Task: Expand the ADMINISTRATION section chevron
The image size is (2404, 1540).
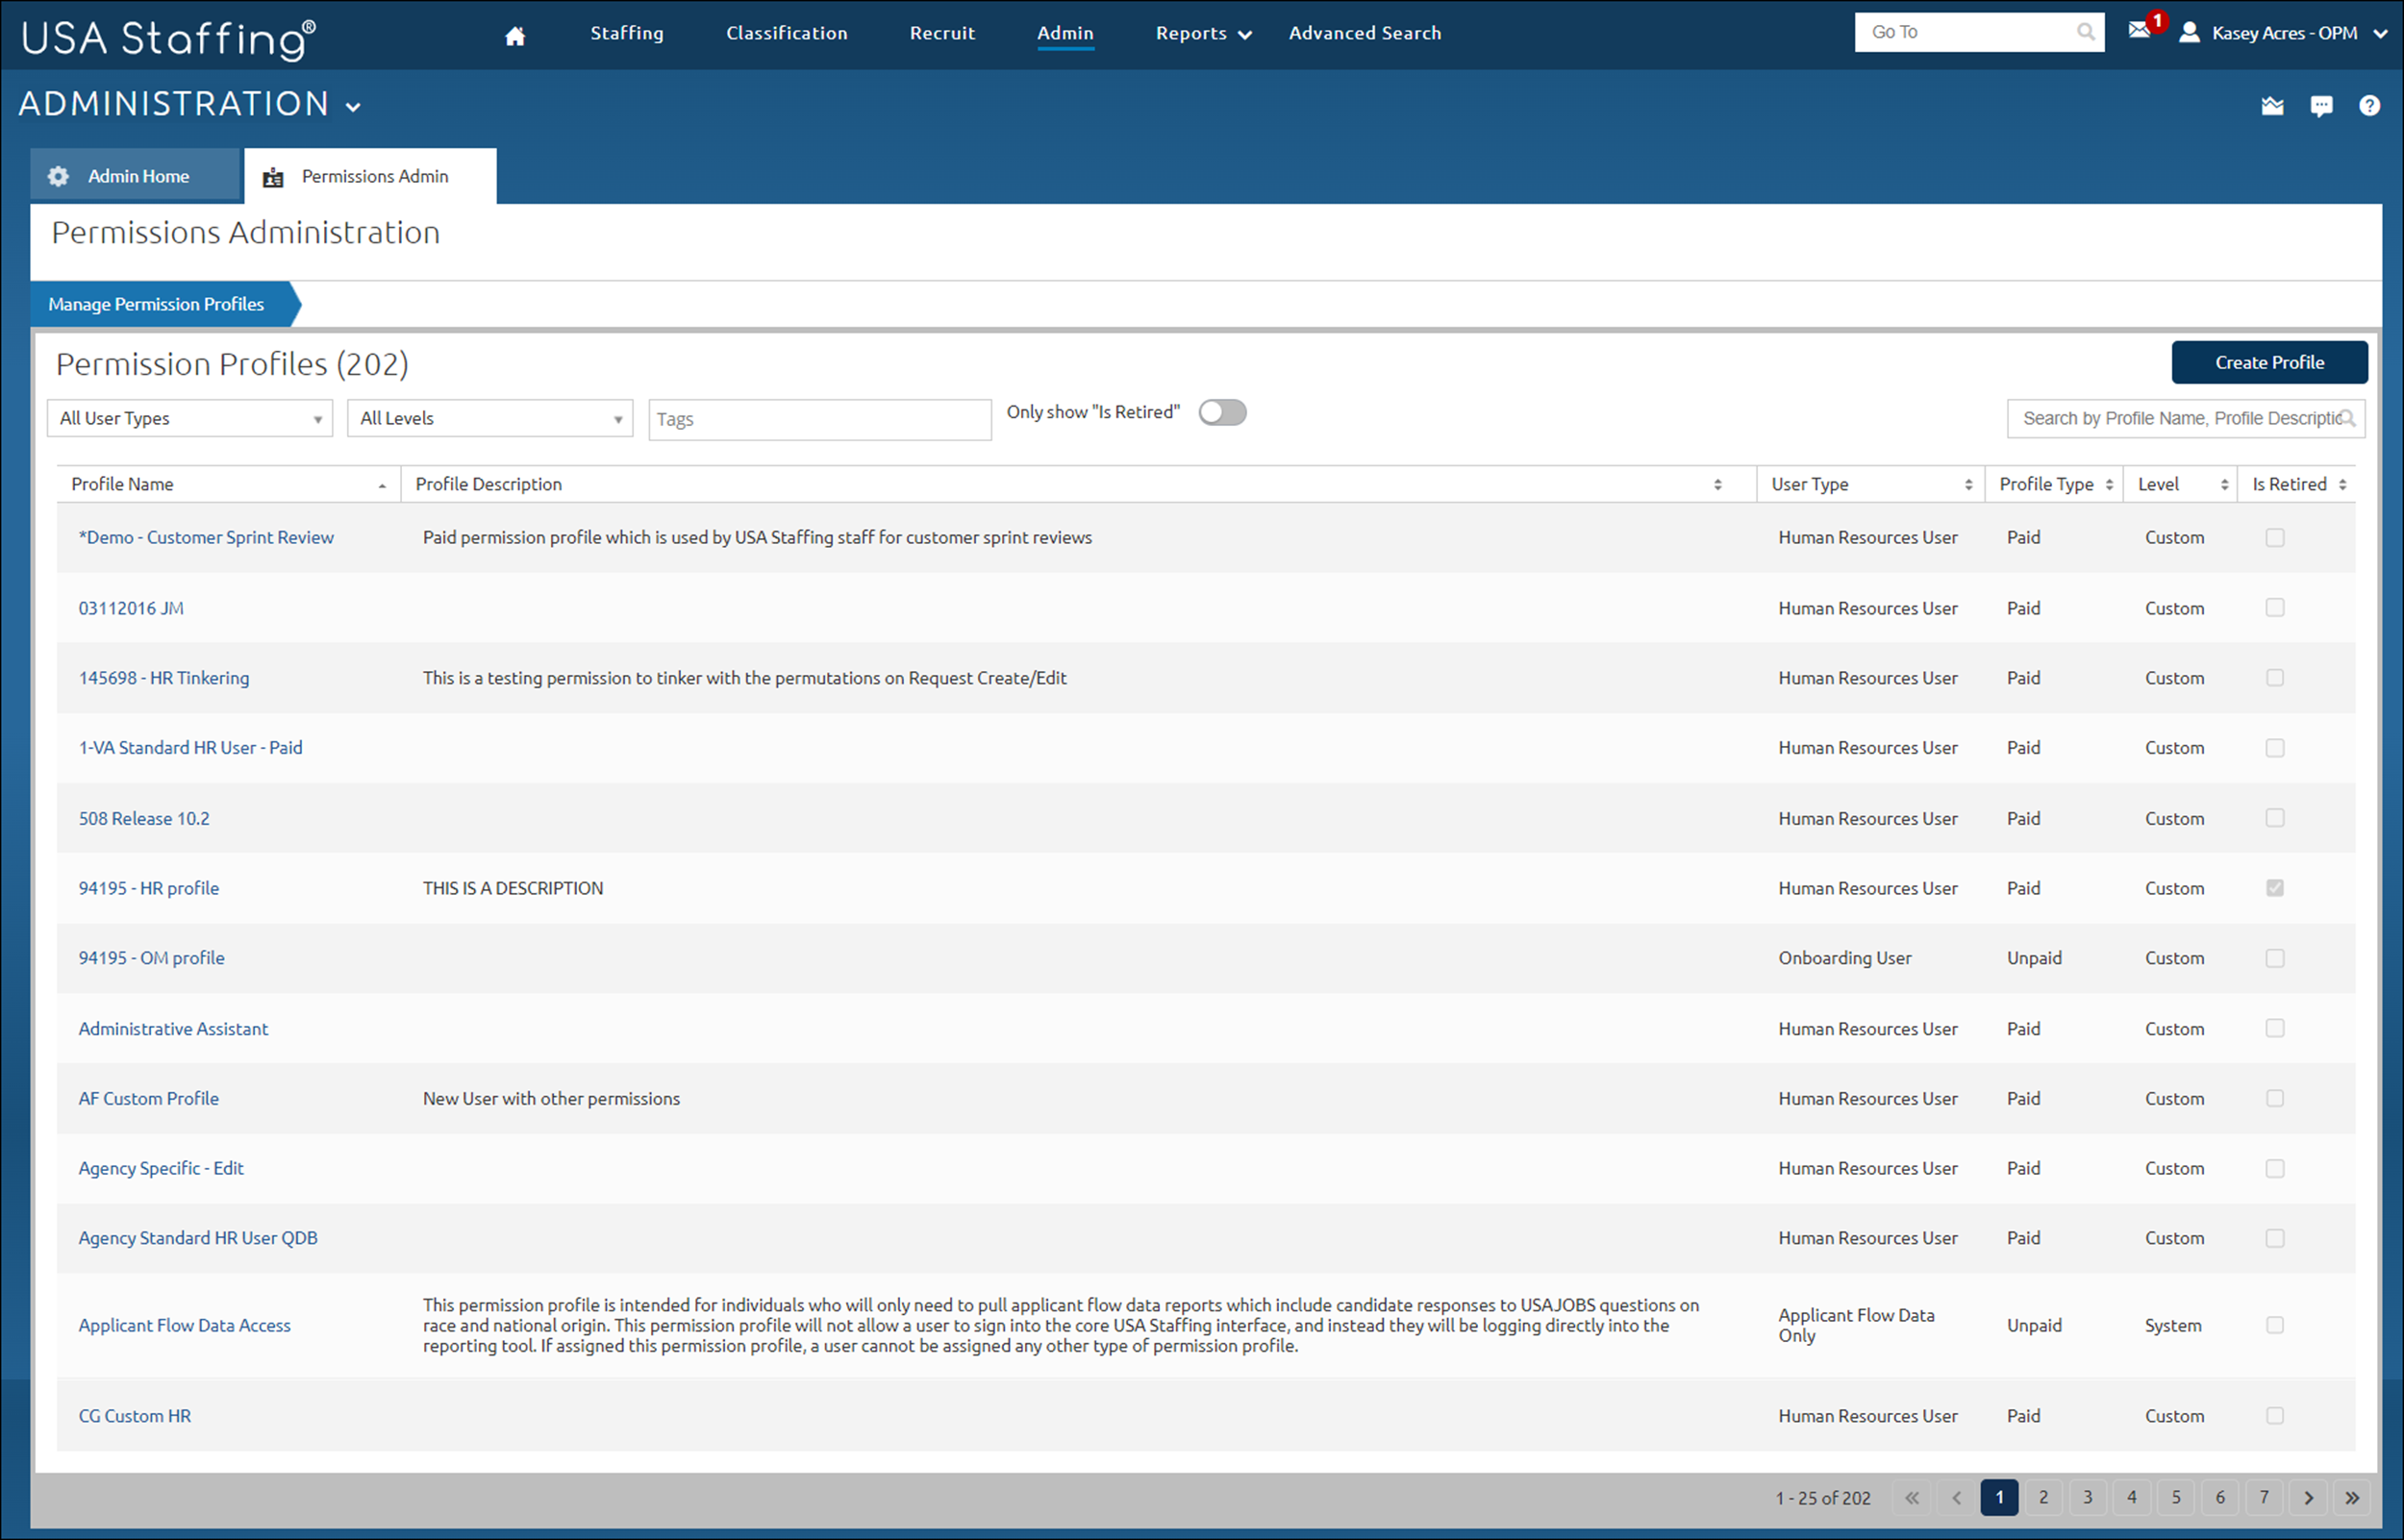Action: click(352, 105)
